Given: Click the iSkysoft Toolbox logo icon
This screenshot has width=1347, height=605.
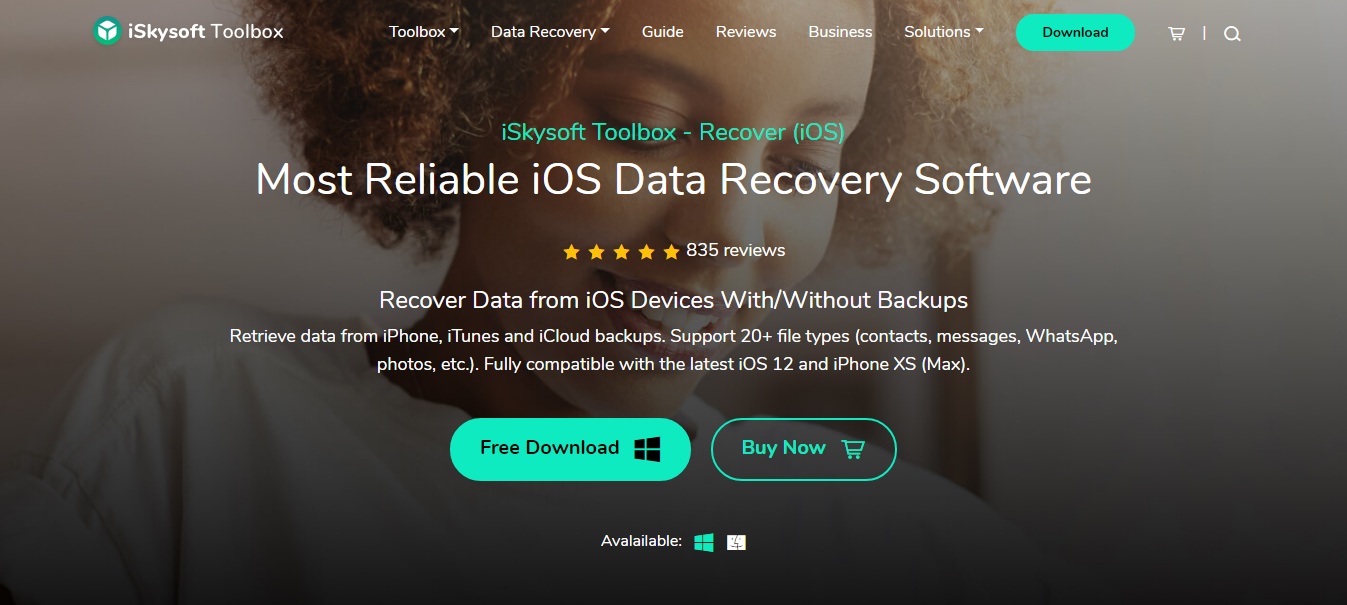Looking at the screenshot, I should click(107, 31).
